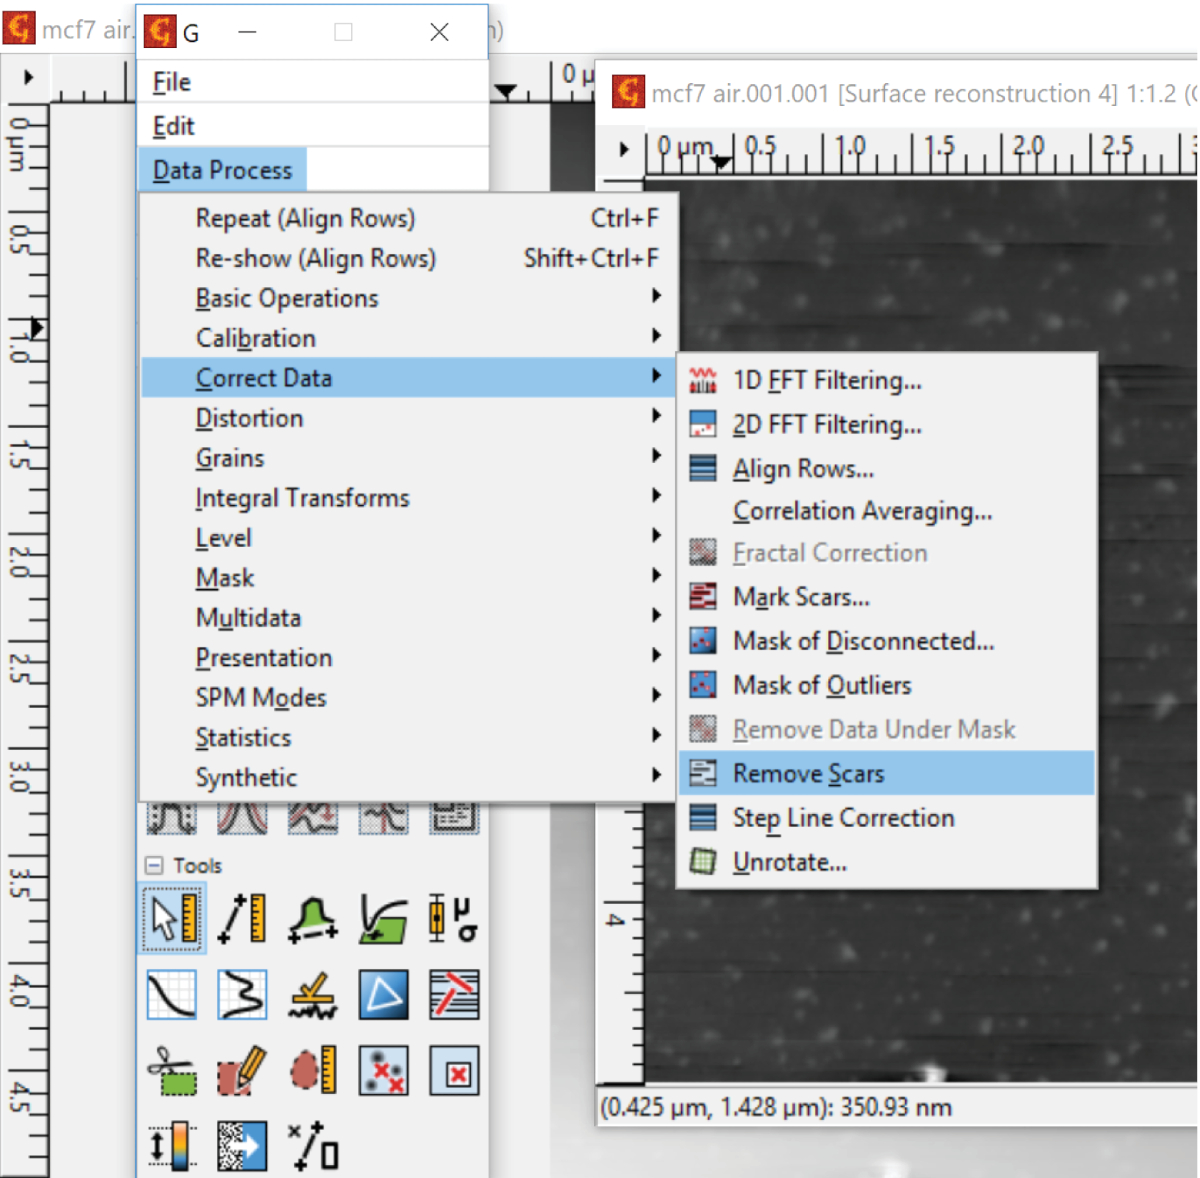The width and height of the screenshot is (1200, 1178).
Task: Choose Remove Scars from Correct Data
Action: coord(808,773)
